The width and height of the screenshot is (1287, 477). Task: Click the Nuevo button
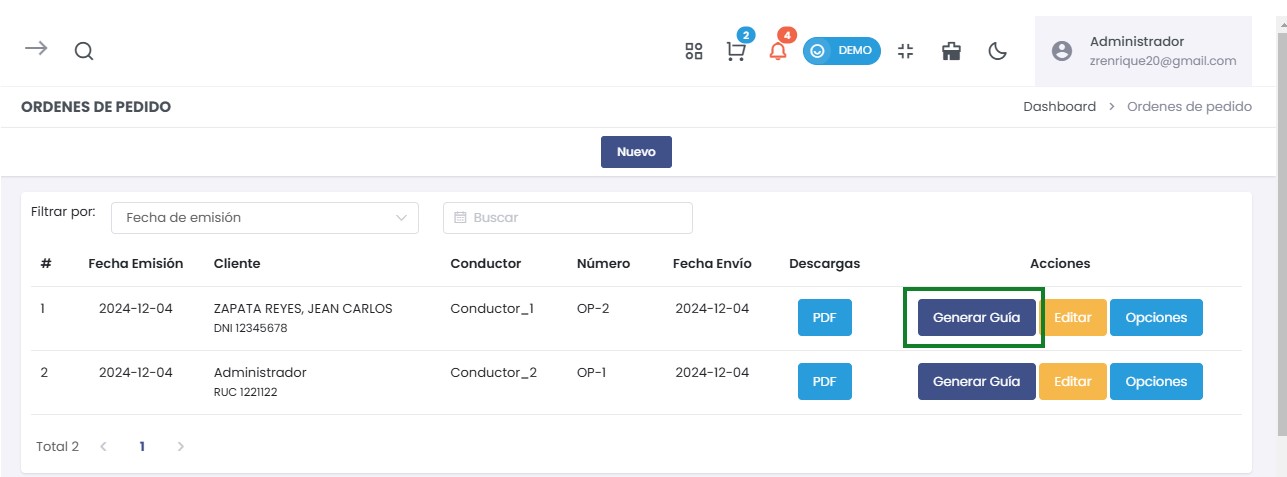(x=636, y=152)
